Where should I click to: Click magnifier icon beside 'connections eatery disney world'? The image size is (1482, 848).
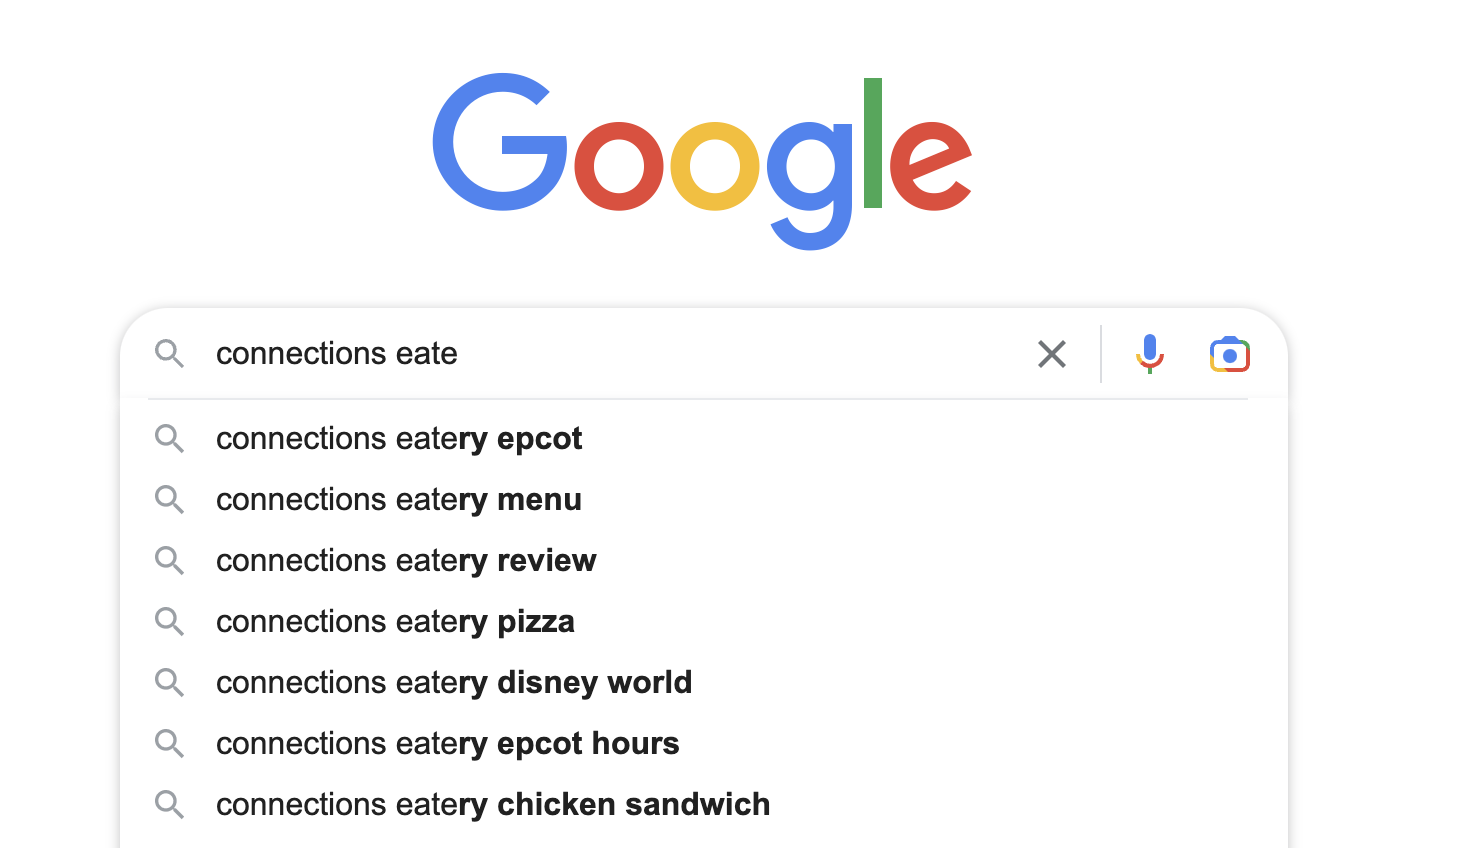[169, 682]
